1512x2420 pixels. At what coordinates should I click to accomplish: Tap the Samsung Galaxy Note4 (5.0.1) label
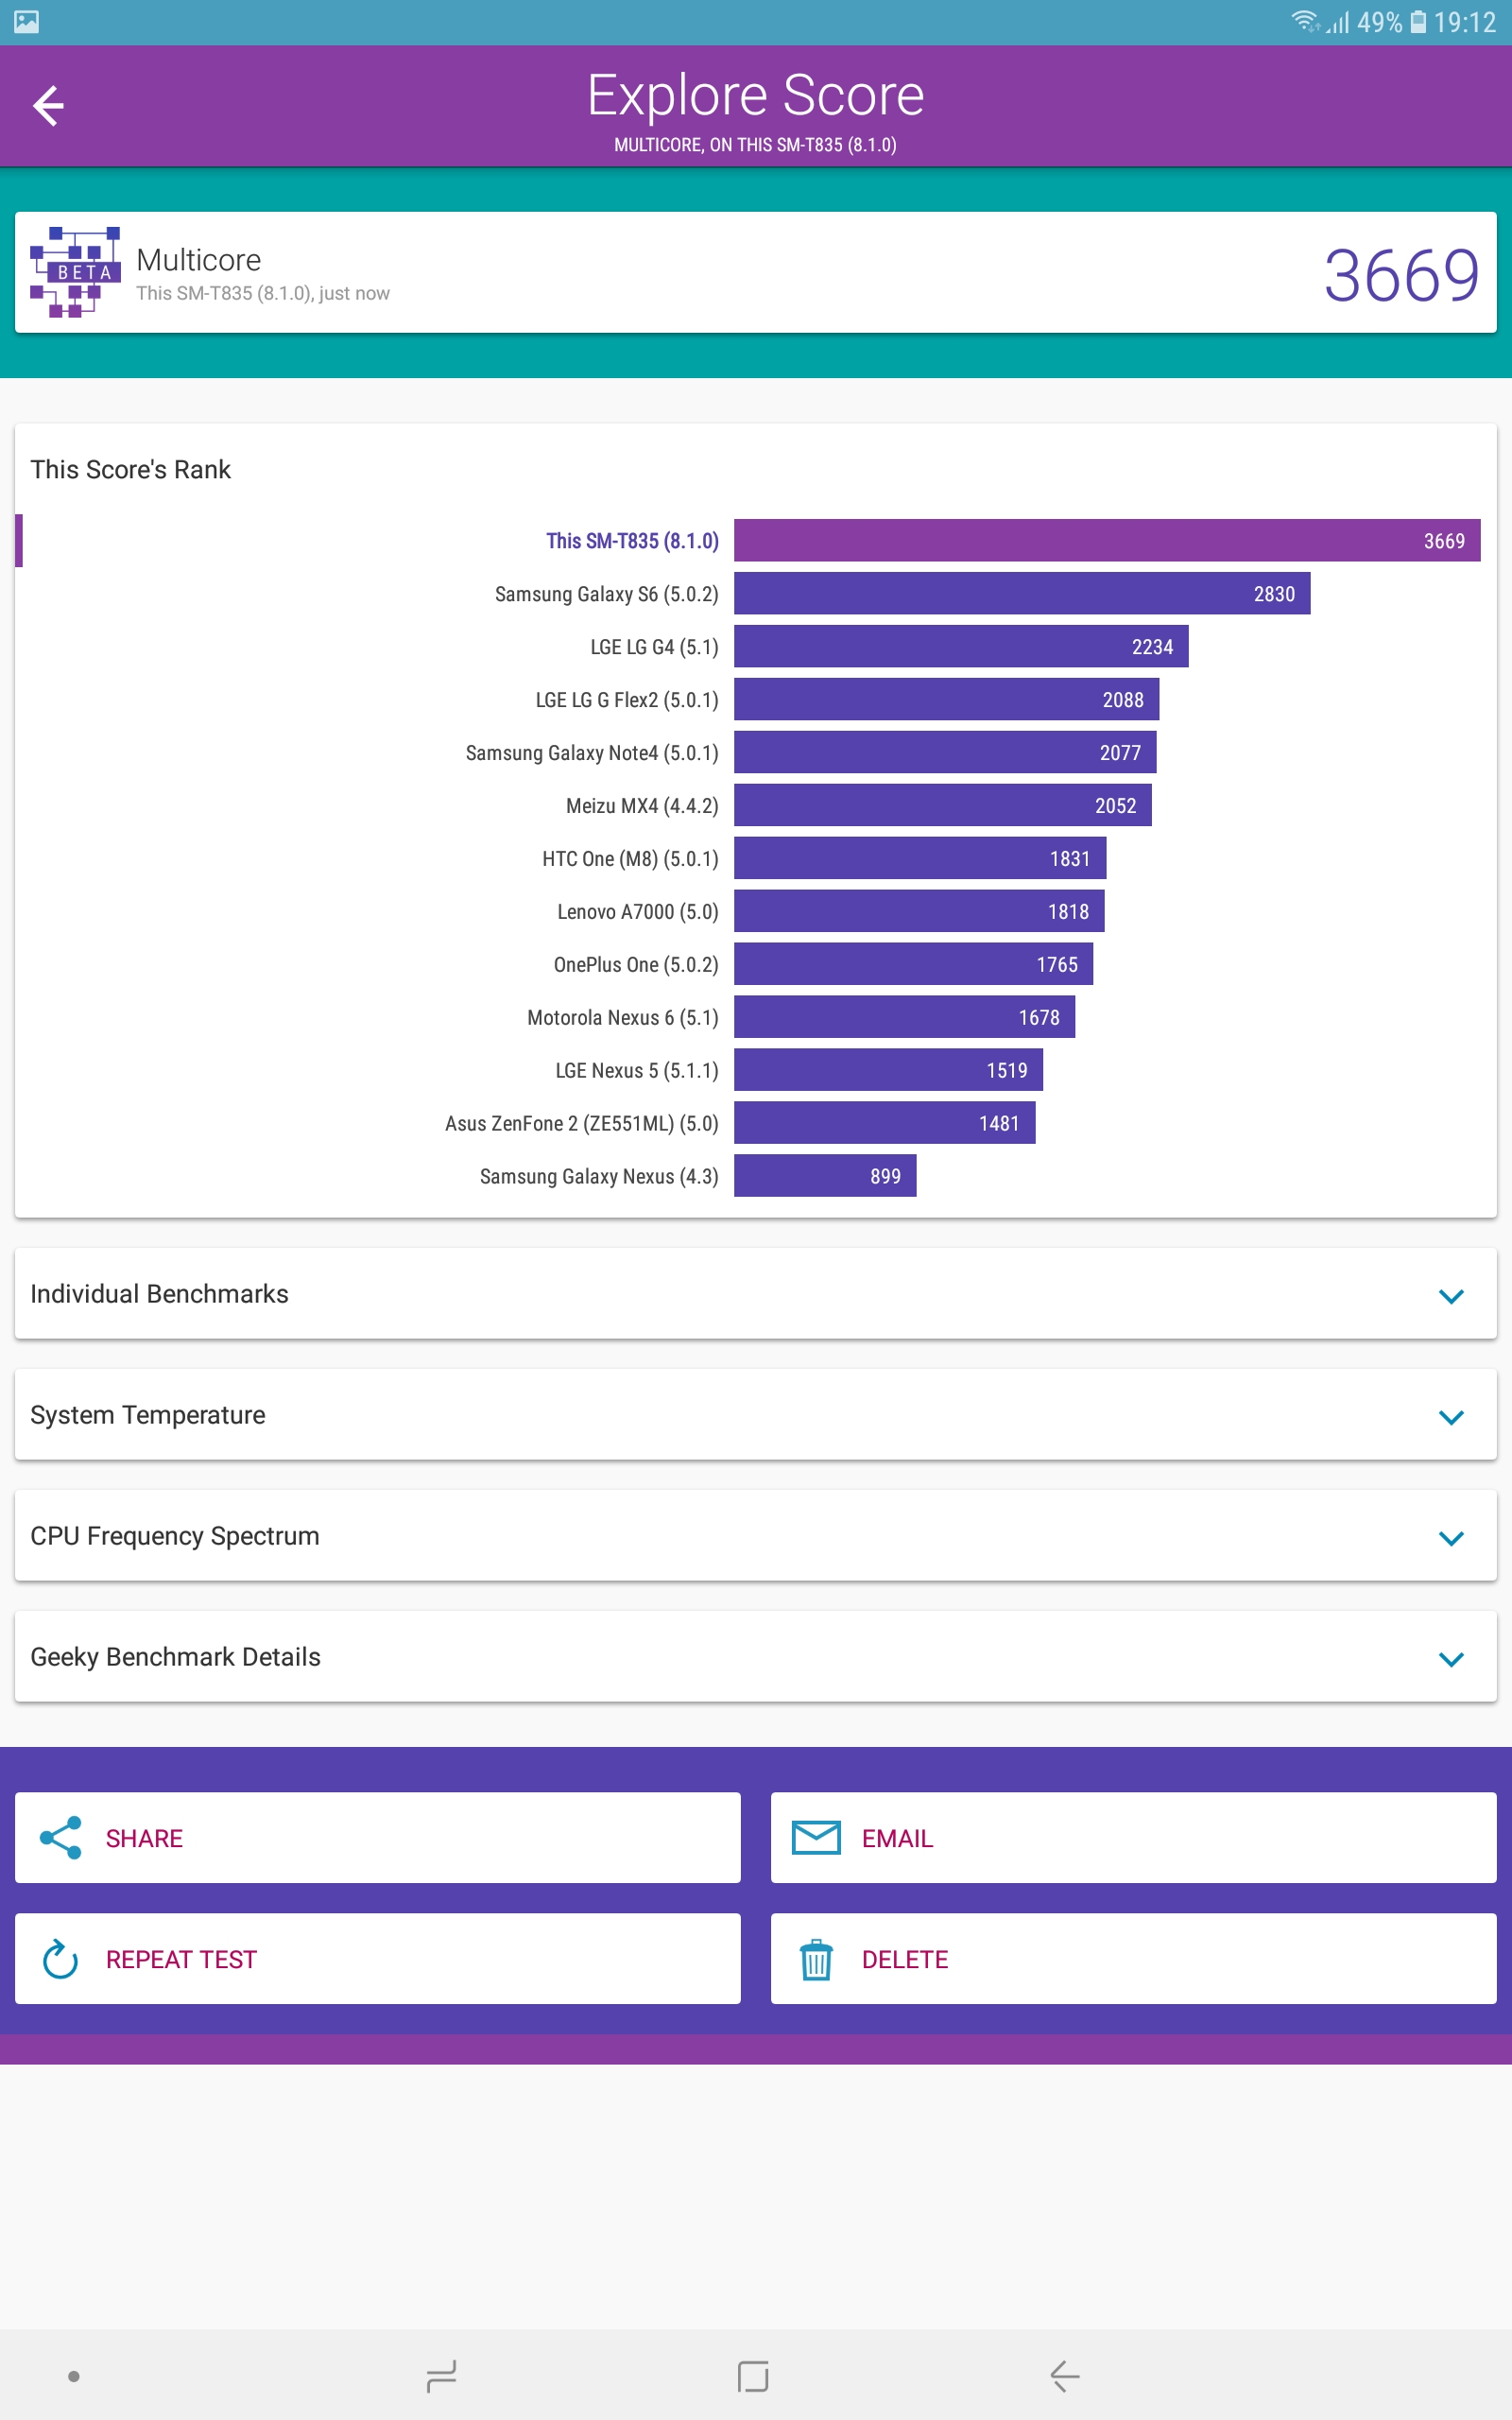point(592,753)
